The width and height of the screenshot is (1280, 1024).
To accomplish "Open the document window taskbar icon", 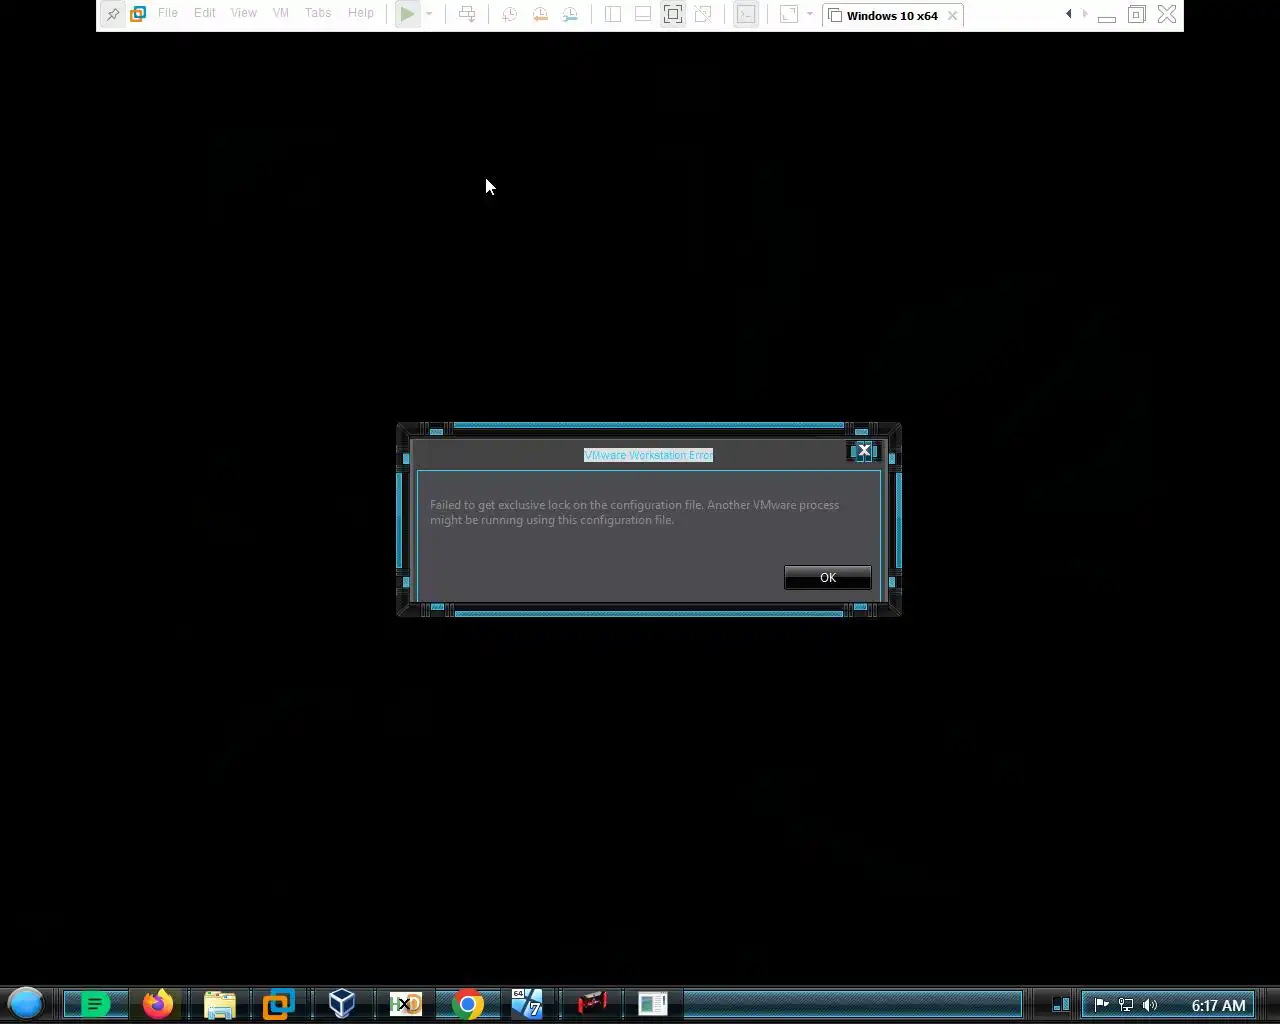I will coord(653,1003).
